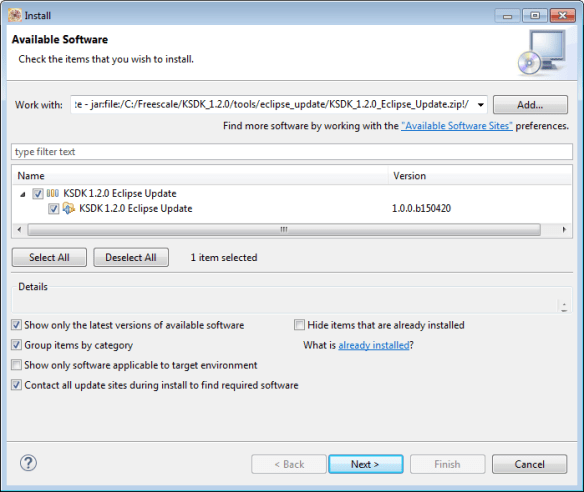Click Select All button
The image size is (584, 492).
(49, 257)
